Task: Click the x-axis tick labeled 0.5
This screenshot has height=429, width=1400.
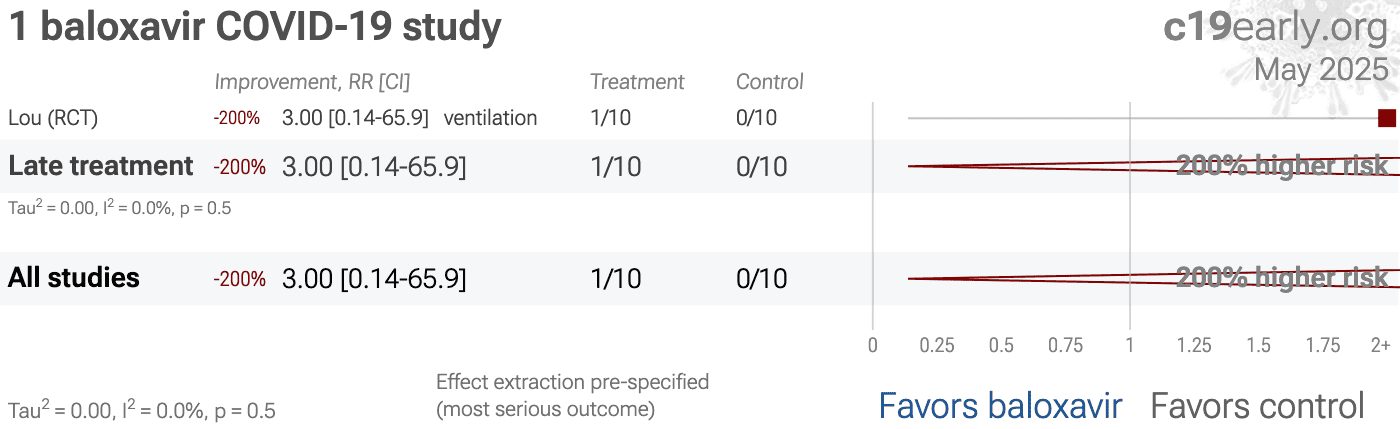Action: pyautogui.click(x=1001, y=346)
